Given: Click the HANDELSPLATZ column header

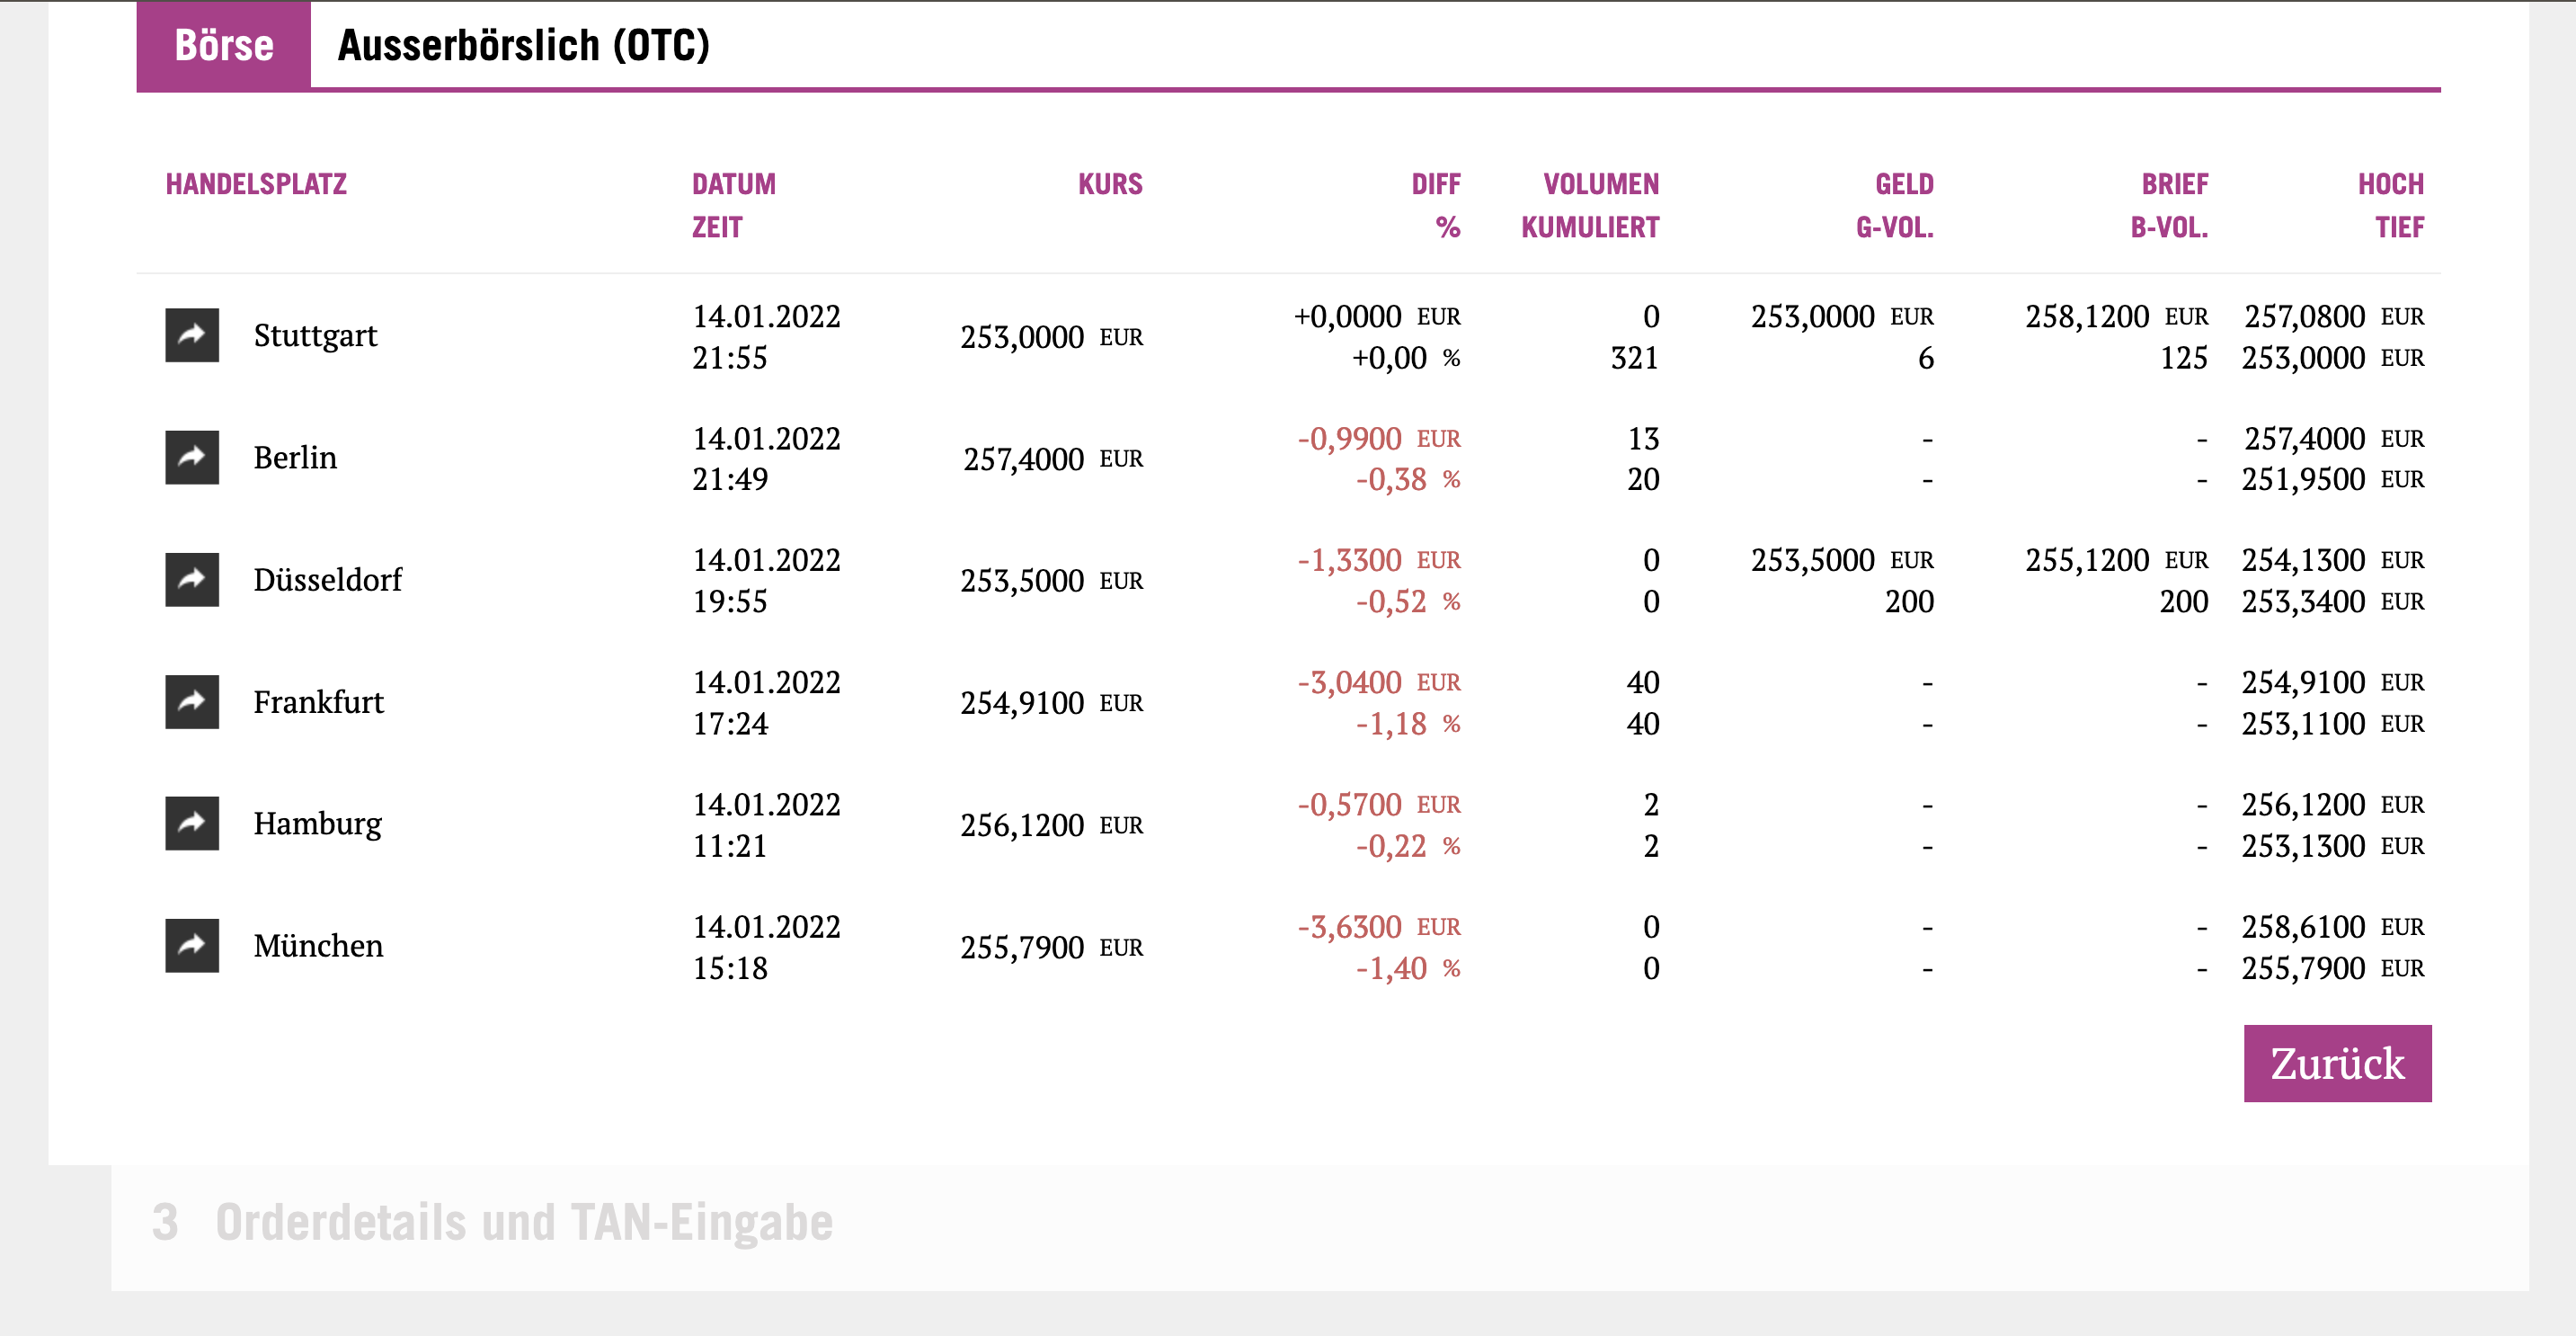Looking at the screenshot, I should [256, 184].
